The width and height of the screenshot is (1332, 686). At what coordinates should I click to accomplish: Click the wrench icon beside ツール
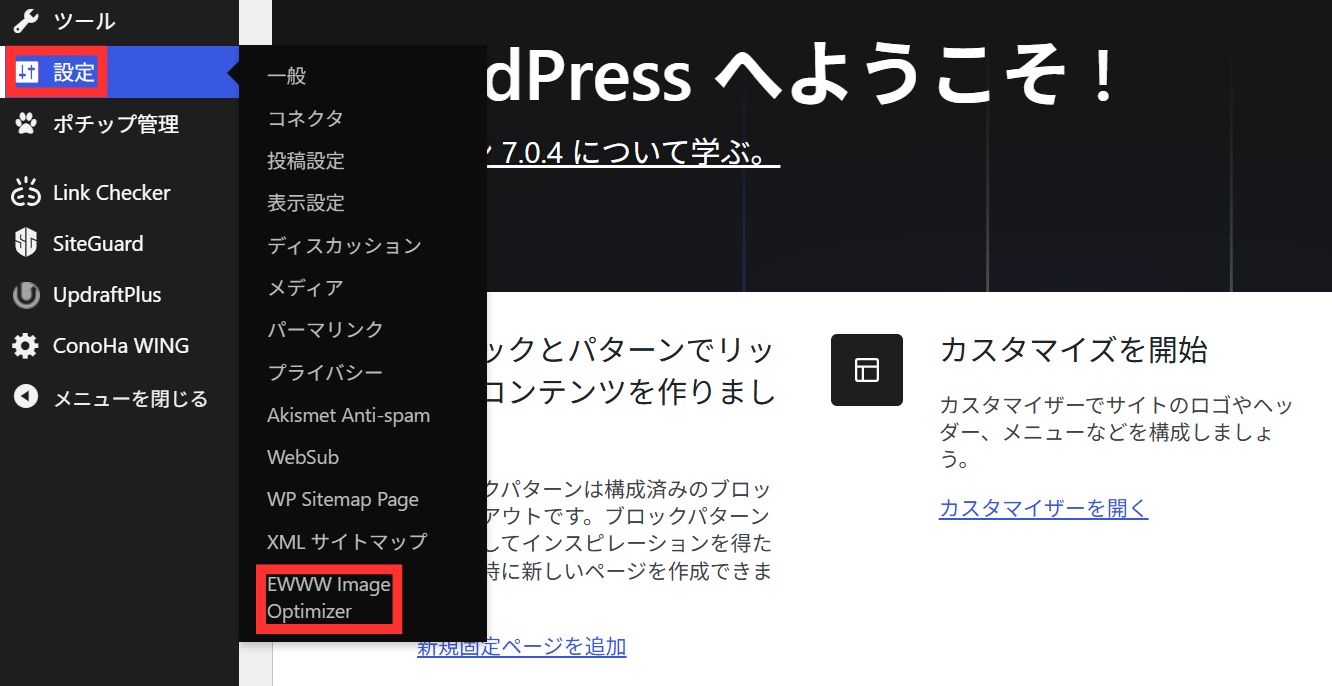26,21
